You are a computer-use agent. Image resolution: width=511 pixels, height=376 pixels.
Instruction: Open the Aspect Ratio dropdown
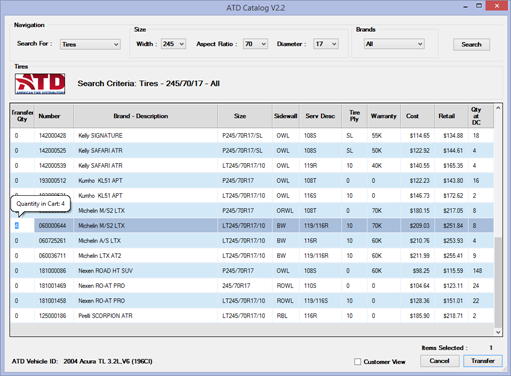255,44
